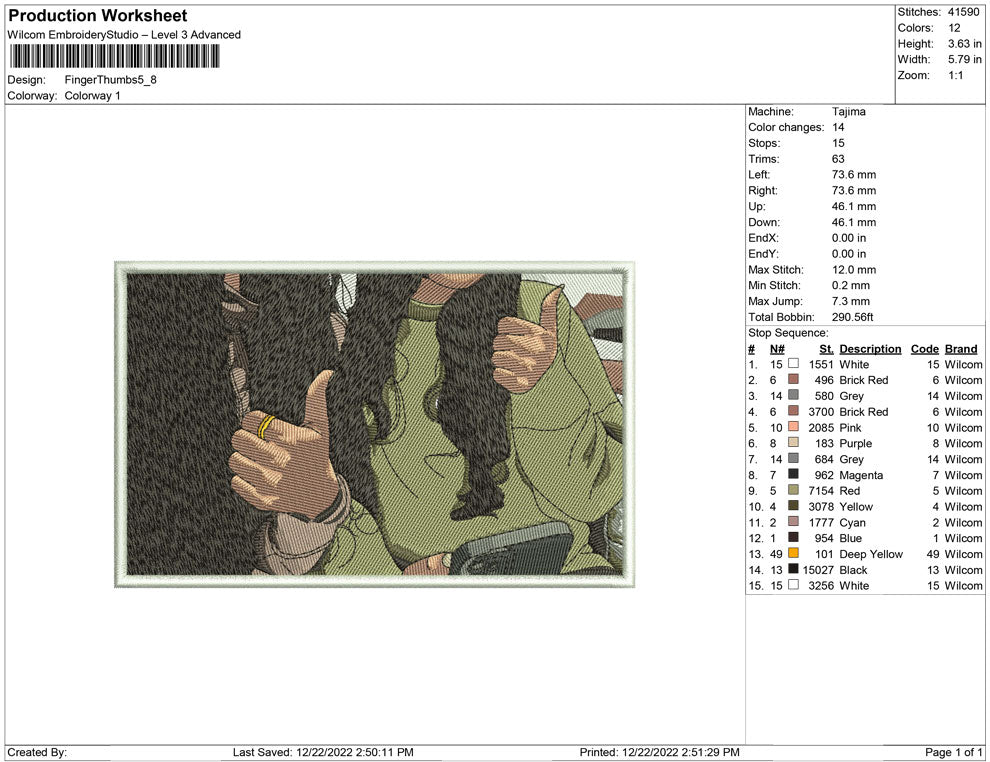The height and width of the screenshot is (762, 990).
Task: Click the 'Colorway 1' value
Action: (x=92, y=96)
